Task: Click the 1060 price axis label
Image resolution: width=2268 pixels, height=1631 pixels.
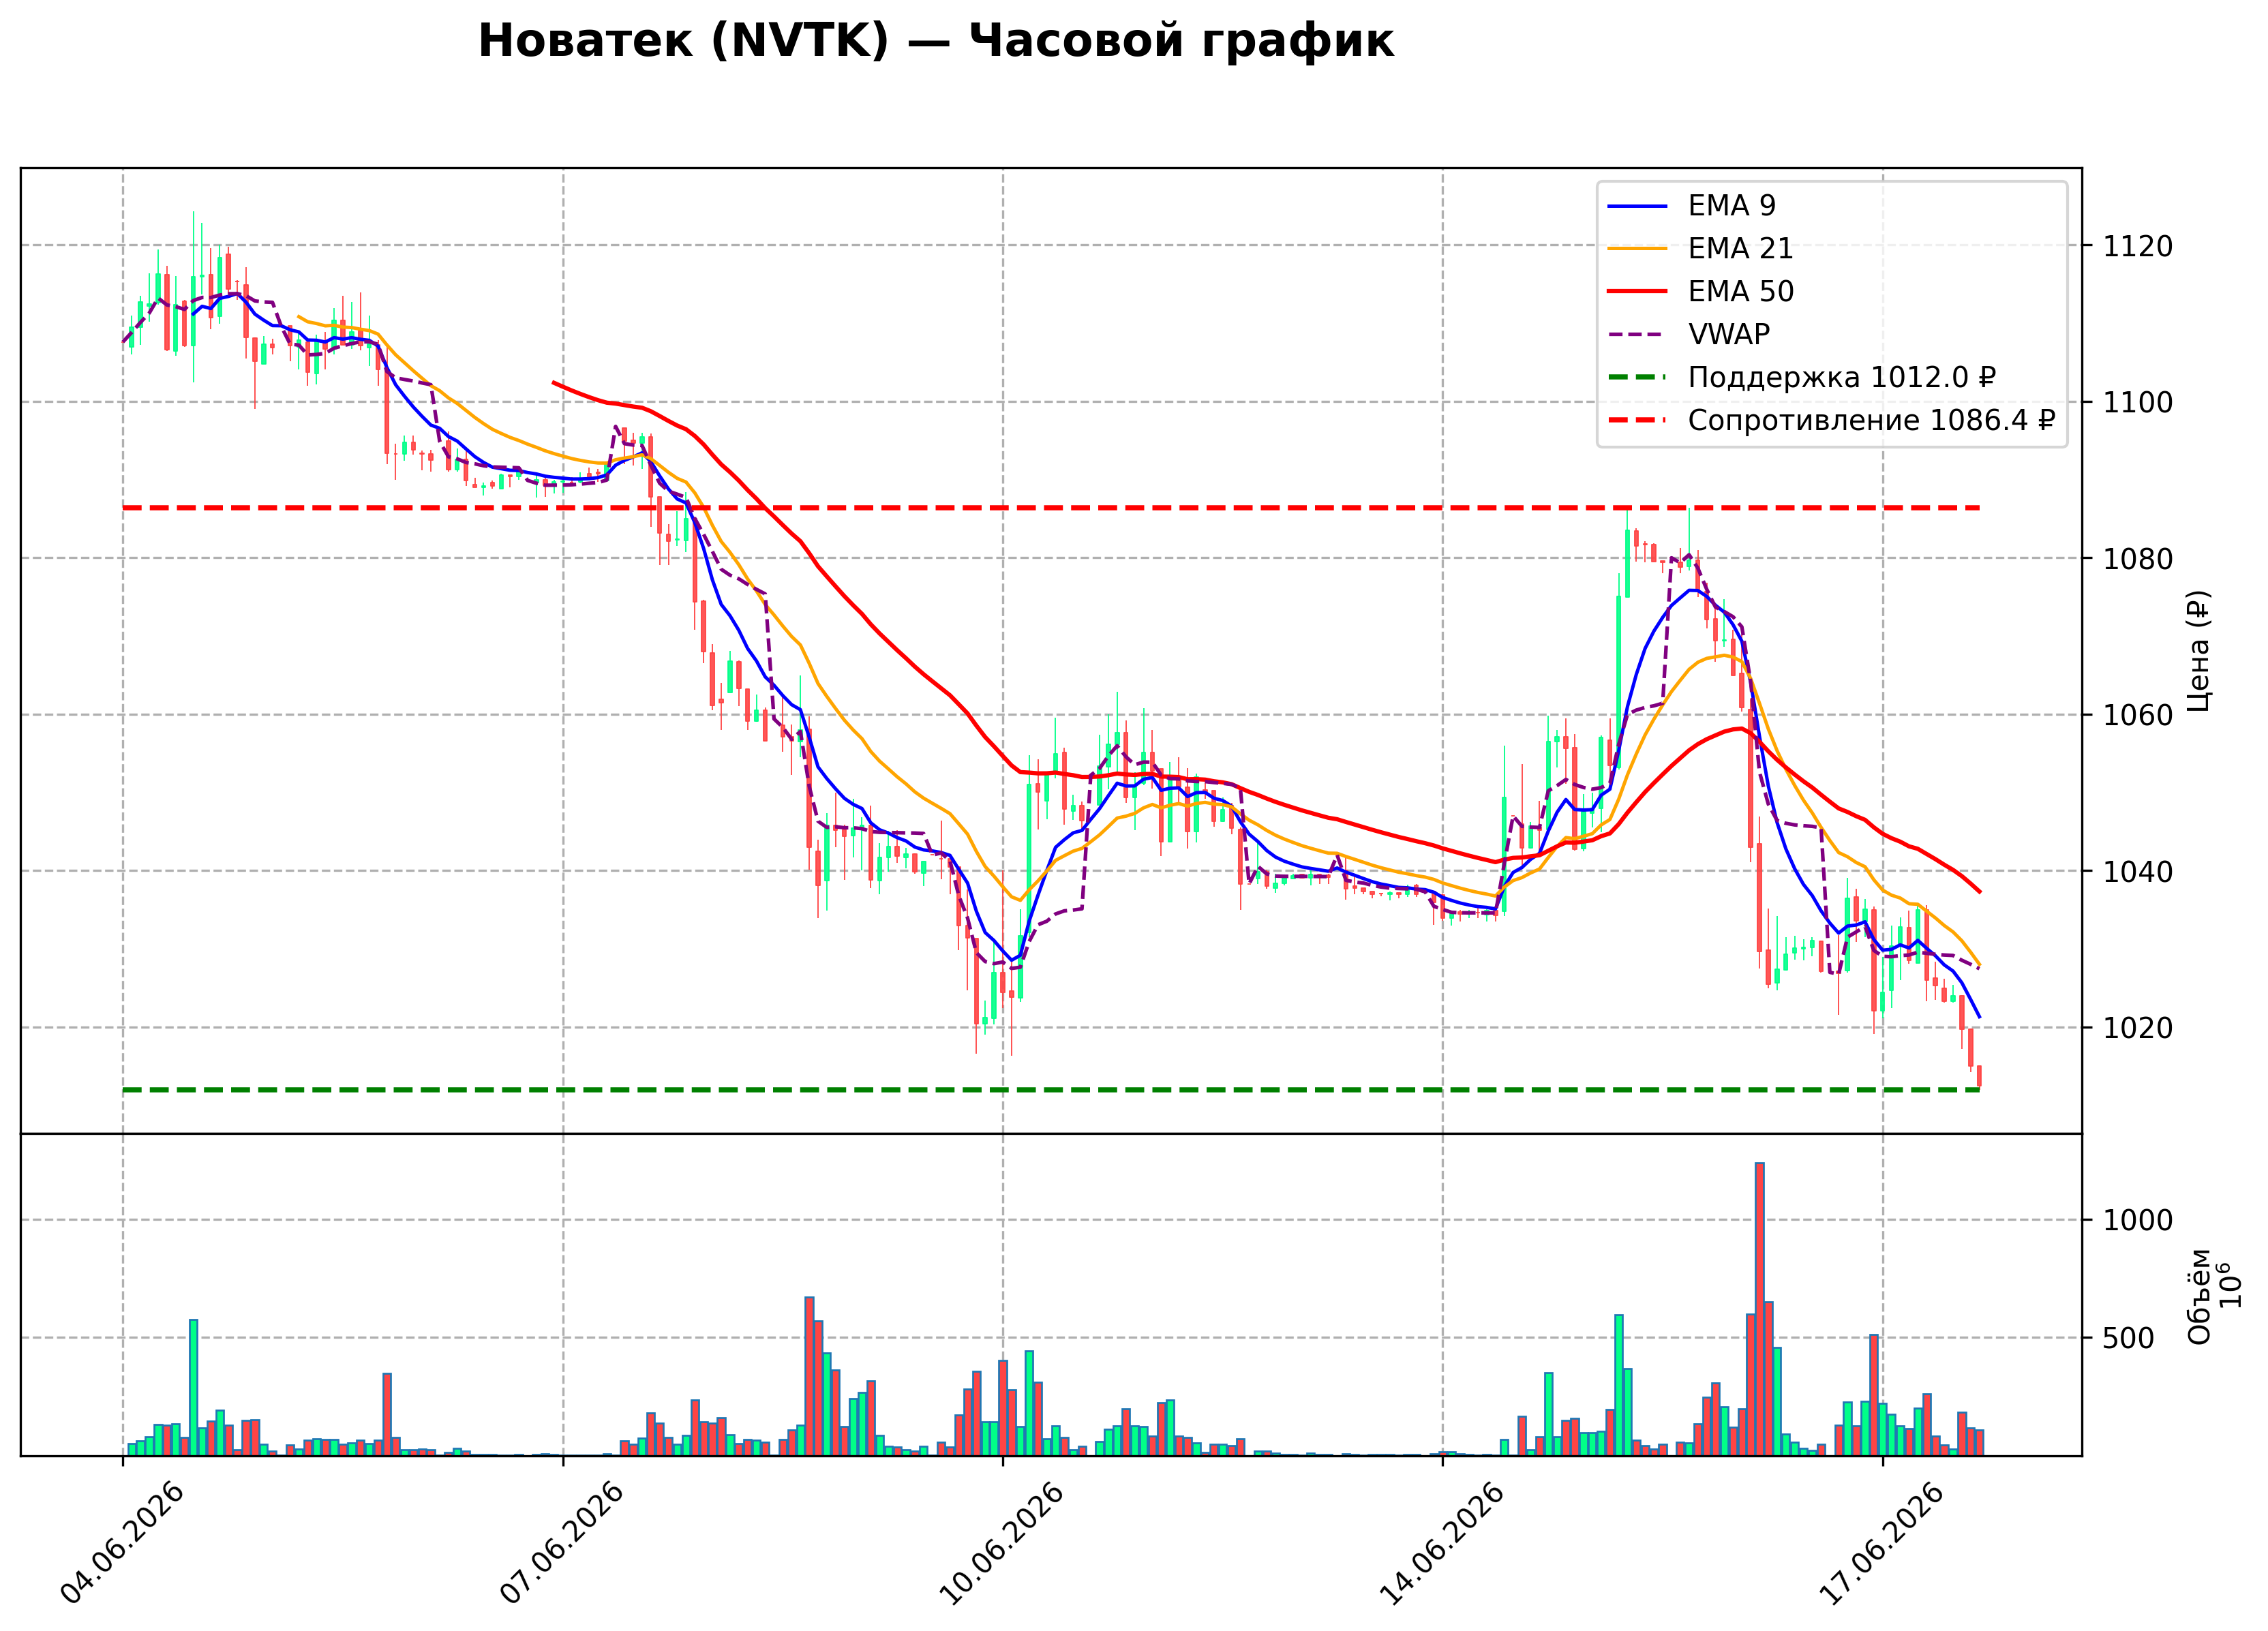Action: 2138,715
